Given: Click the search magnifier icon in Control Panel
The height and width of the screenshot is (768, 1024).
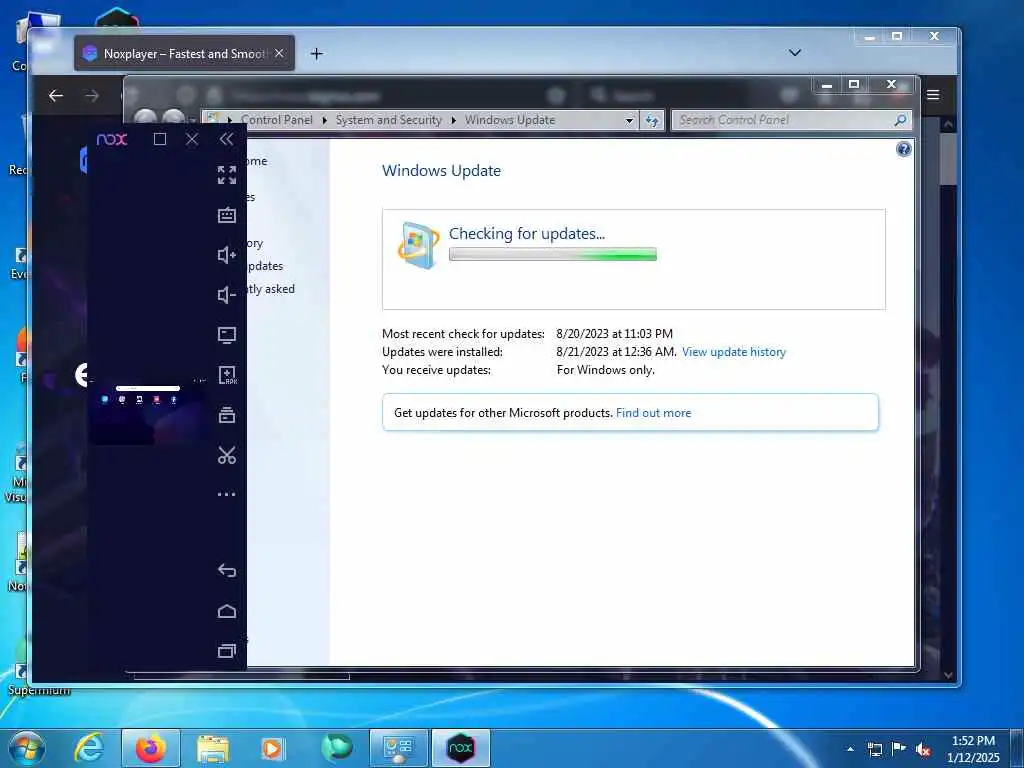Looking at the screenshot, I should click(900, 120).
